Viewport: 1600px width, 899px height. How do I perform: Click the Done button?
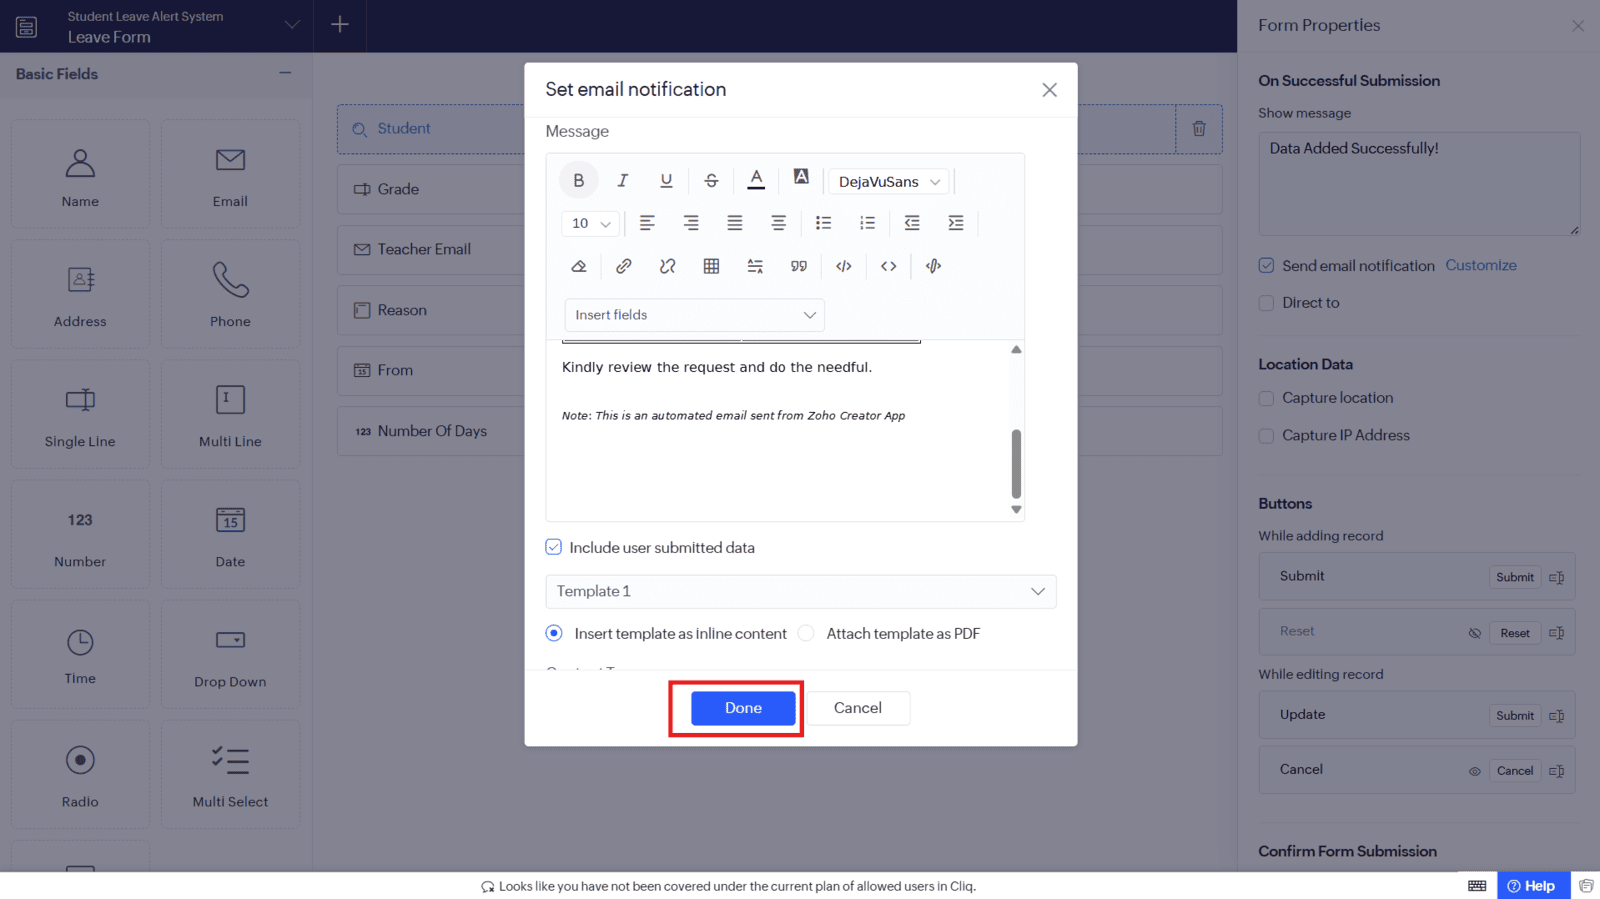[x=743, y=708]
